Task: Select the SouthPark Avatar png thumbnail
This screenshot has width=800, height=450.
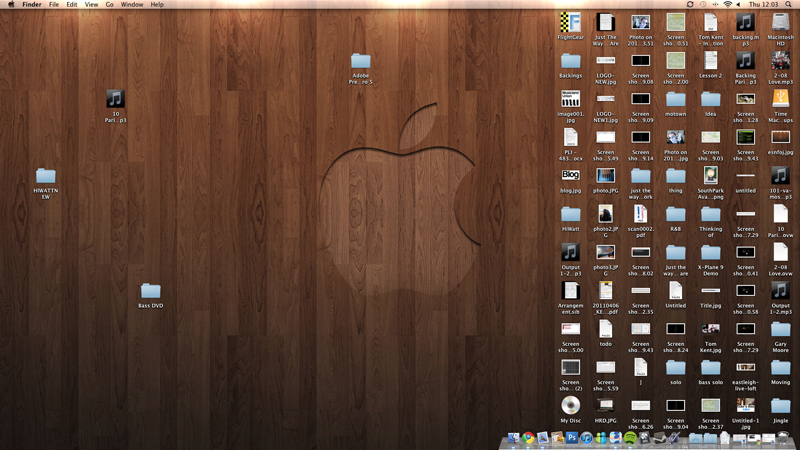Action: pos(711,176)
